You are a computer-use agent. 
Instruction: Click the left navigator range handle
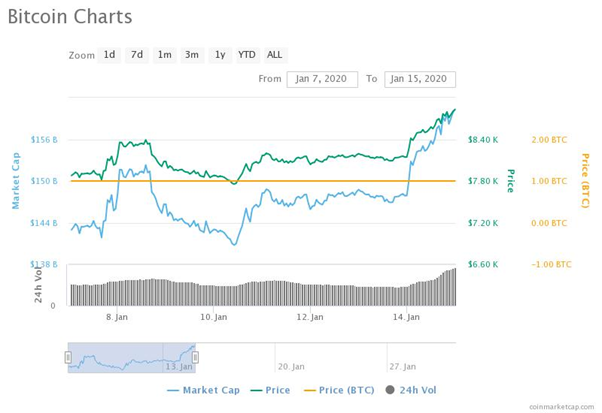[x=68, y=357]
